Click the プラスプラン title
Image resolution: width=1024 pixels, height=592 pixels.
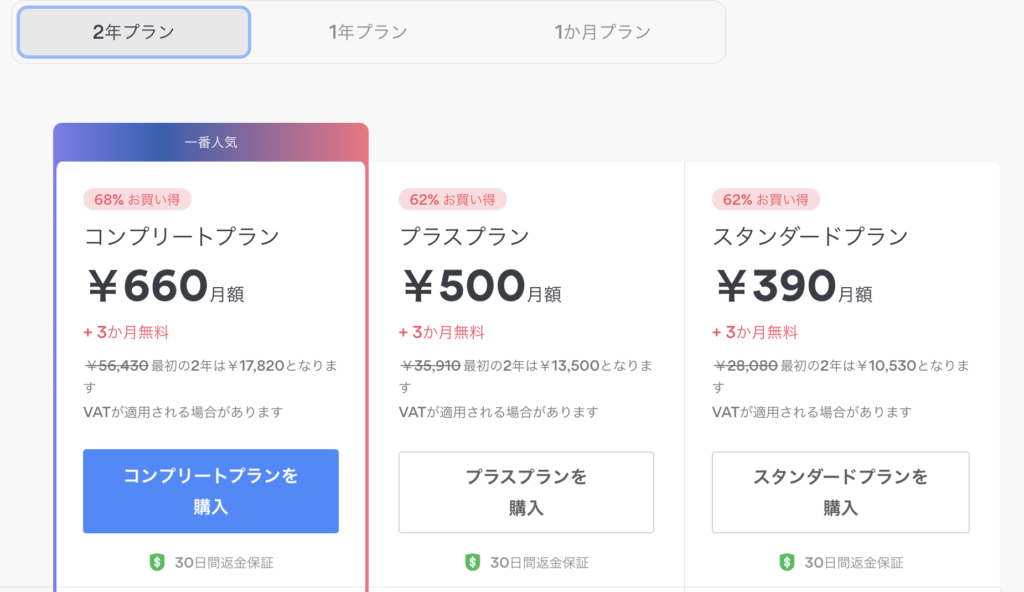click(x=464, y=236)
